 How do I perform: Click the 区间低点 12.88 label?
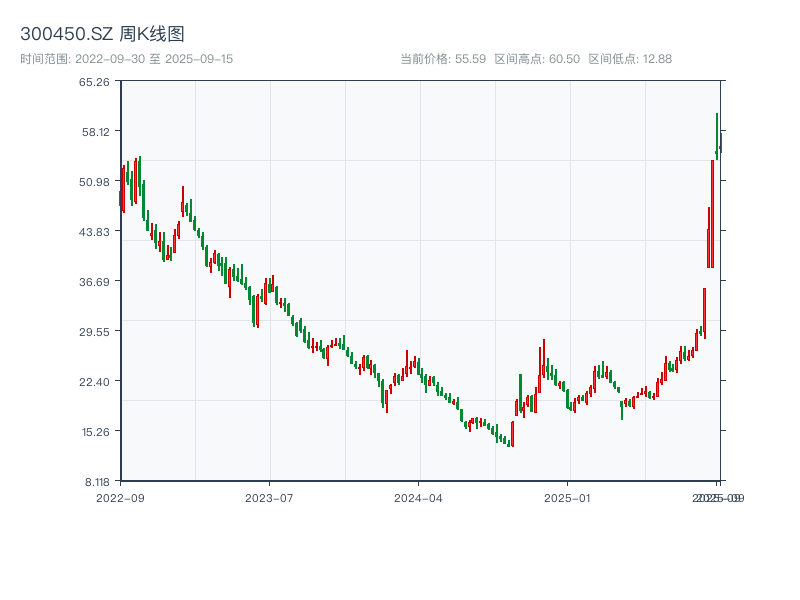click(630, 59)
